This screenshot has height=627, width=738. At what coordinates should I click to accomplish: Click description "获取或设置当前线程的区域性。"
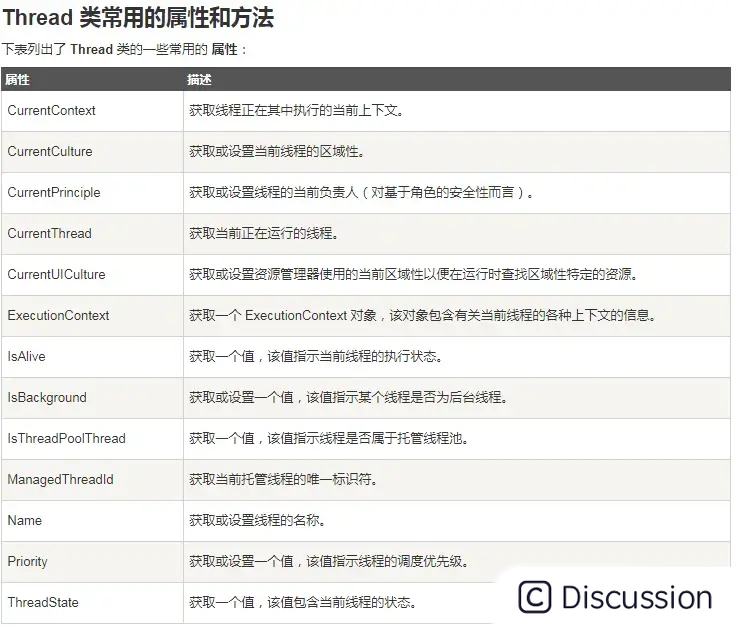click(x=276, y=152)
